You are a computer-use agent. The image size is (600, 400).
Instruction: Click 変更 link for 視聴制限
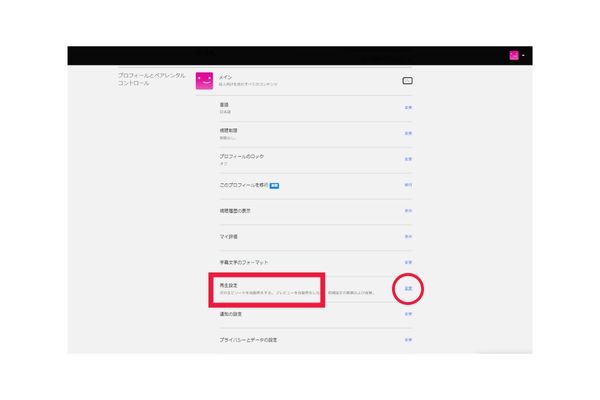[x=408, y=133]
